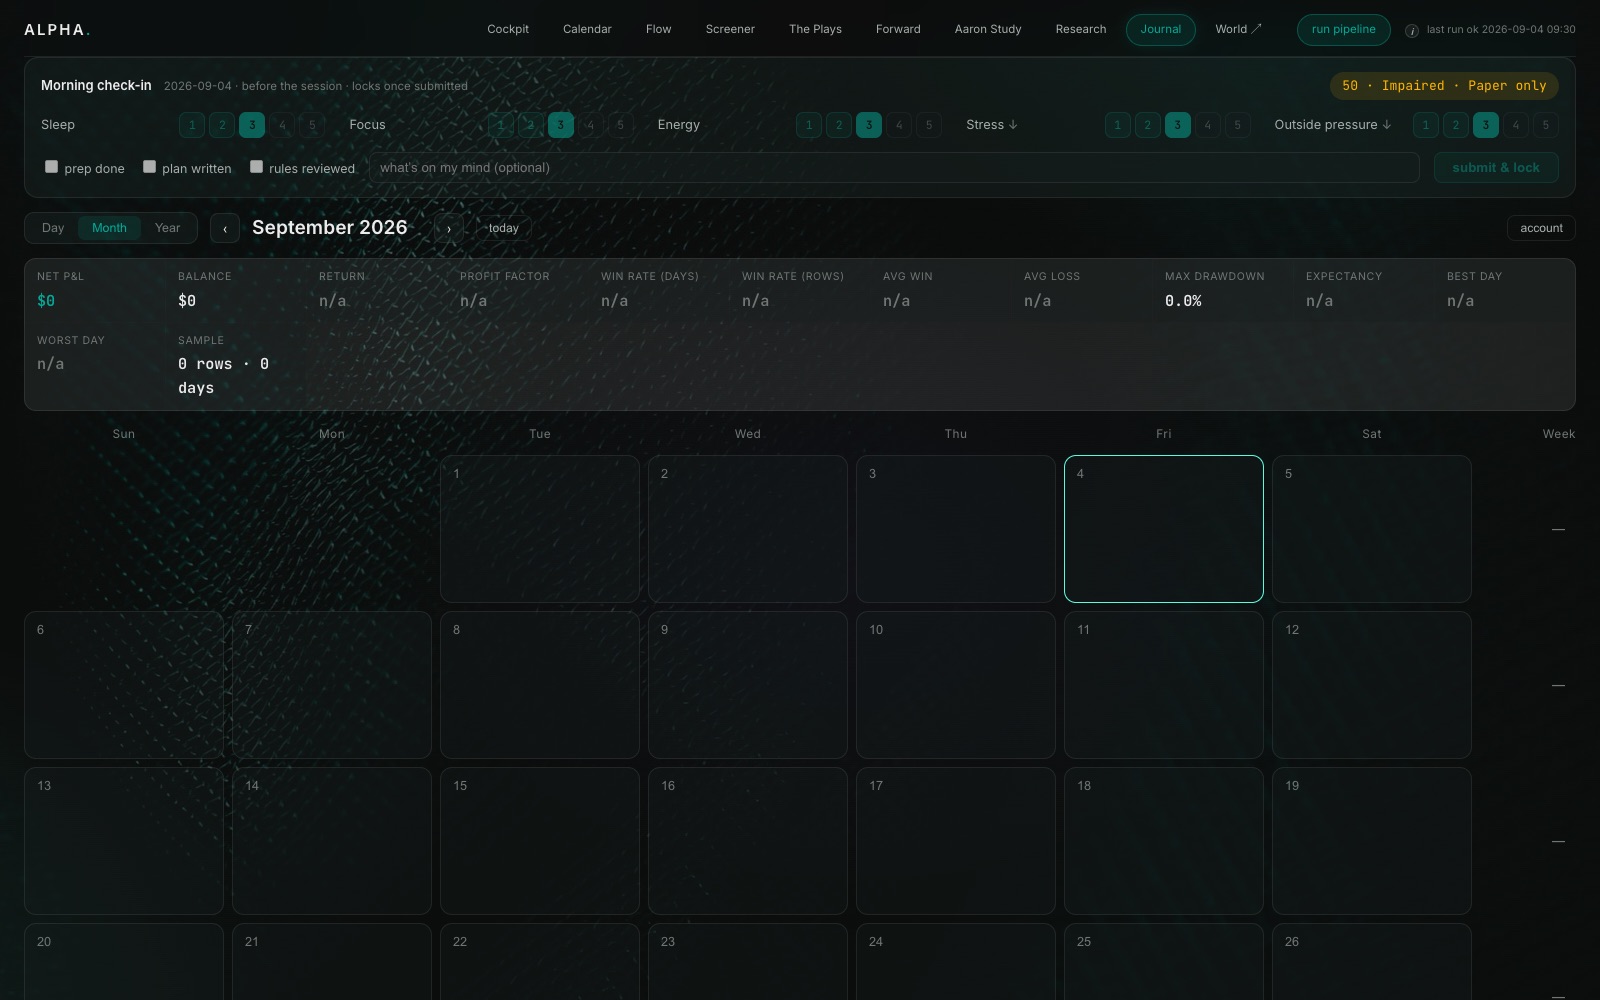Open the Cockpit tab

coord(508,29)
